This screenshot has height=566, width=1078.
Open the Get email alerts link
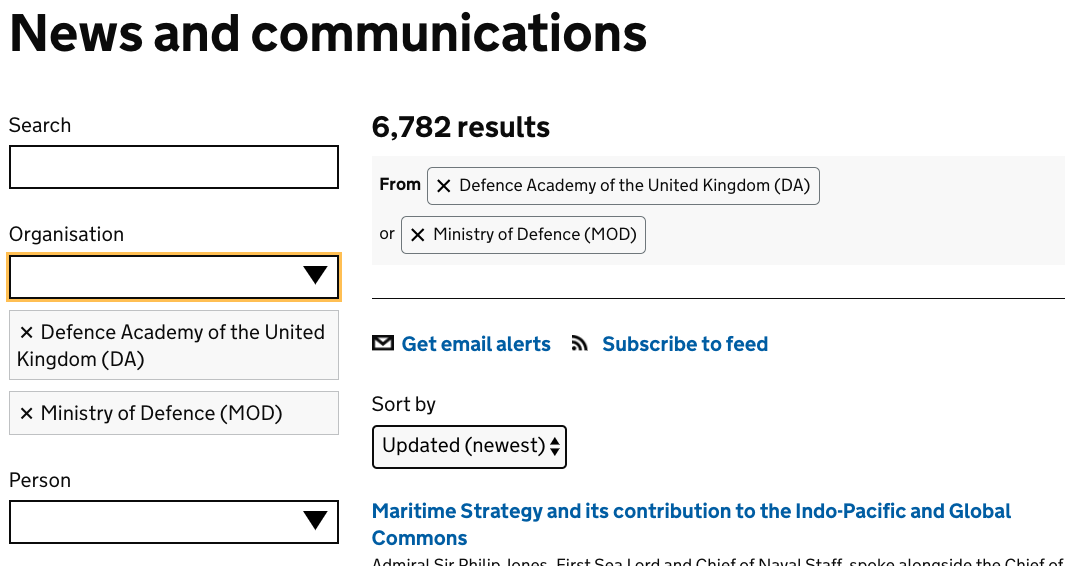point(476,344)
